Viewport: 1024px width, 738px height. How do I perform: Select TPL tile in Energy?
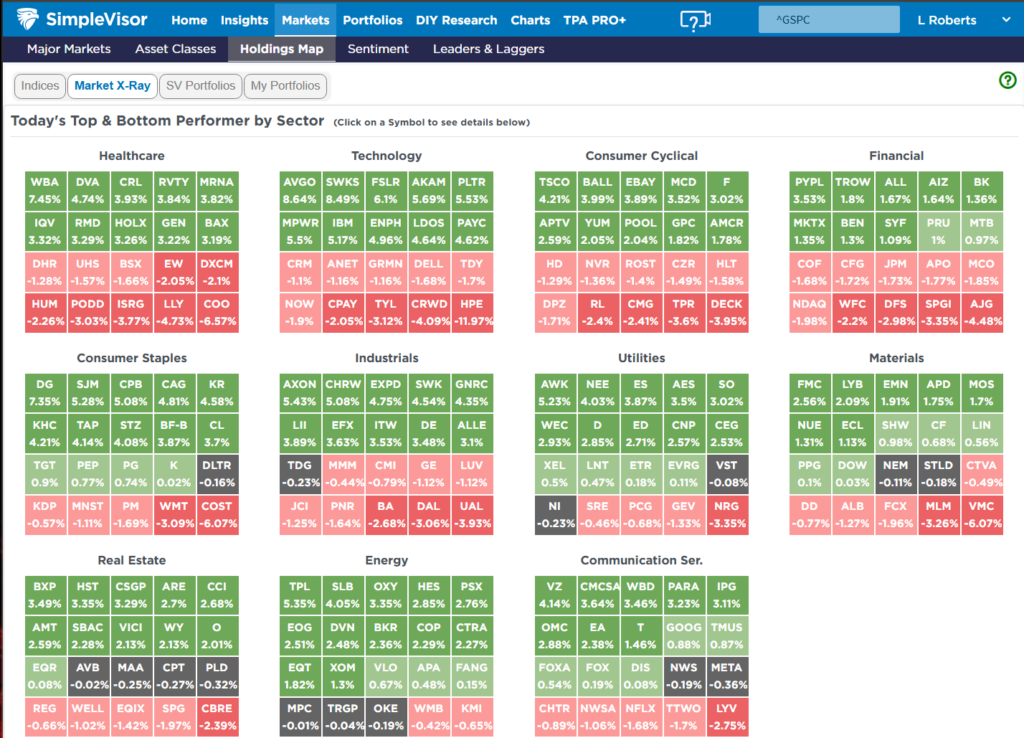(x=300, y=595)
